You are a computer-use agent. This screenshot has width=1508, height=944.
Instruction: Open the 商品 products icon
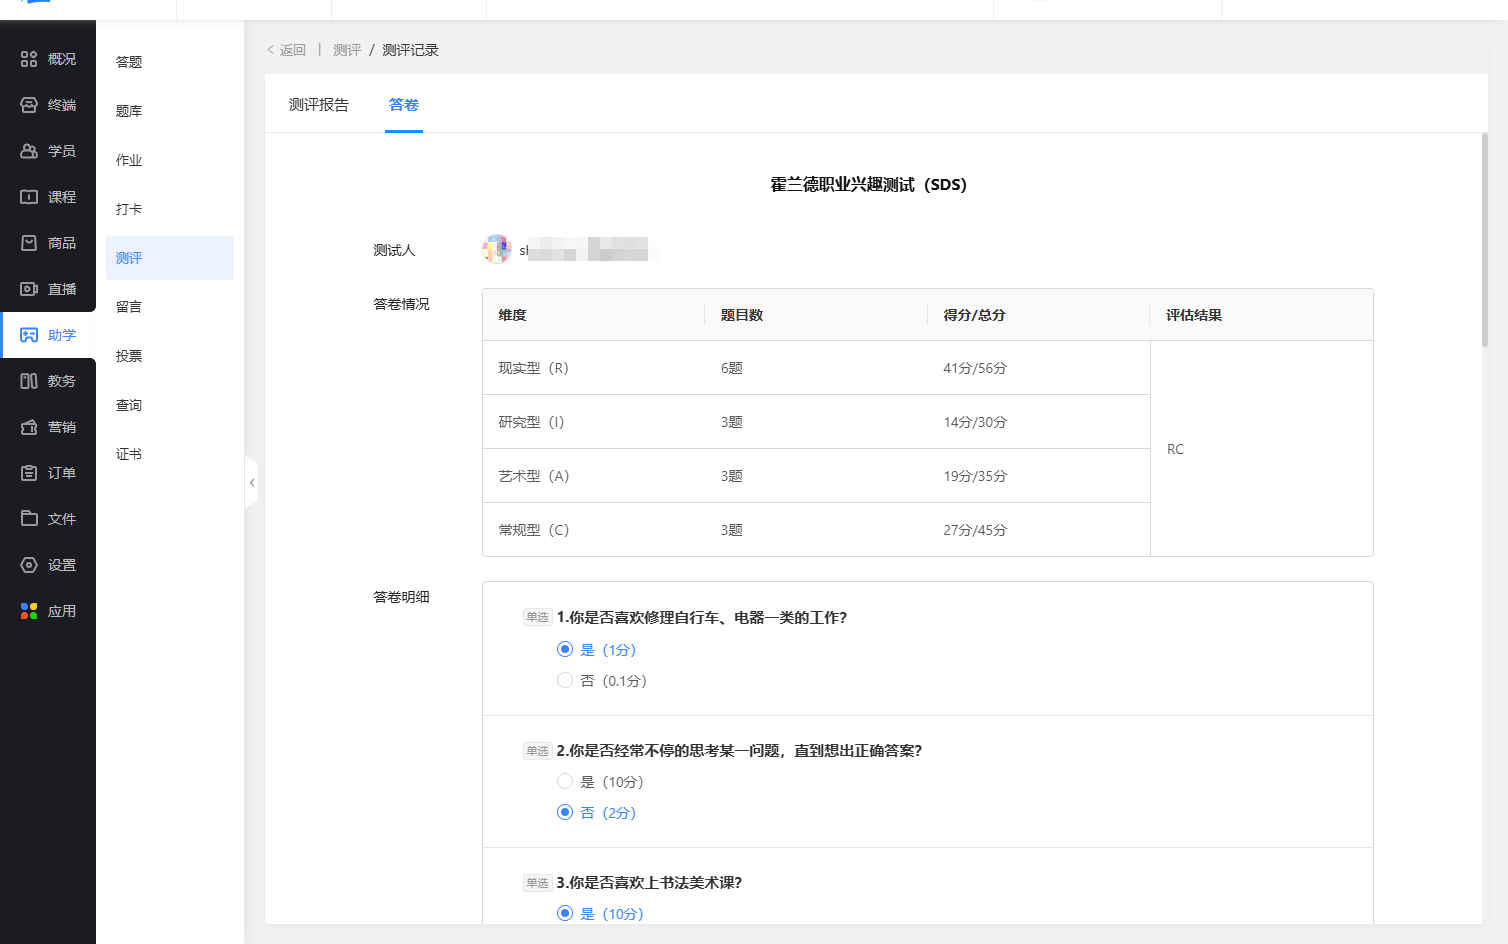(x=29, y=243)
